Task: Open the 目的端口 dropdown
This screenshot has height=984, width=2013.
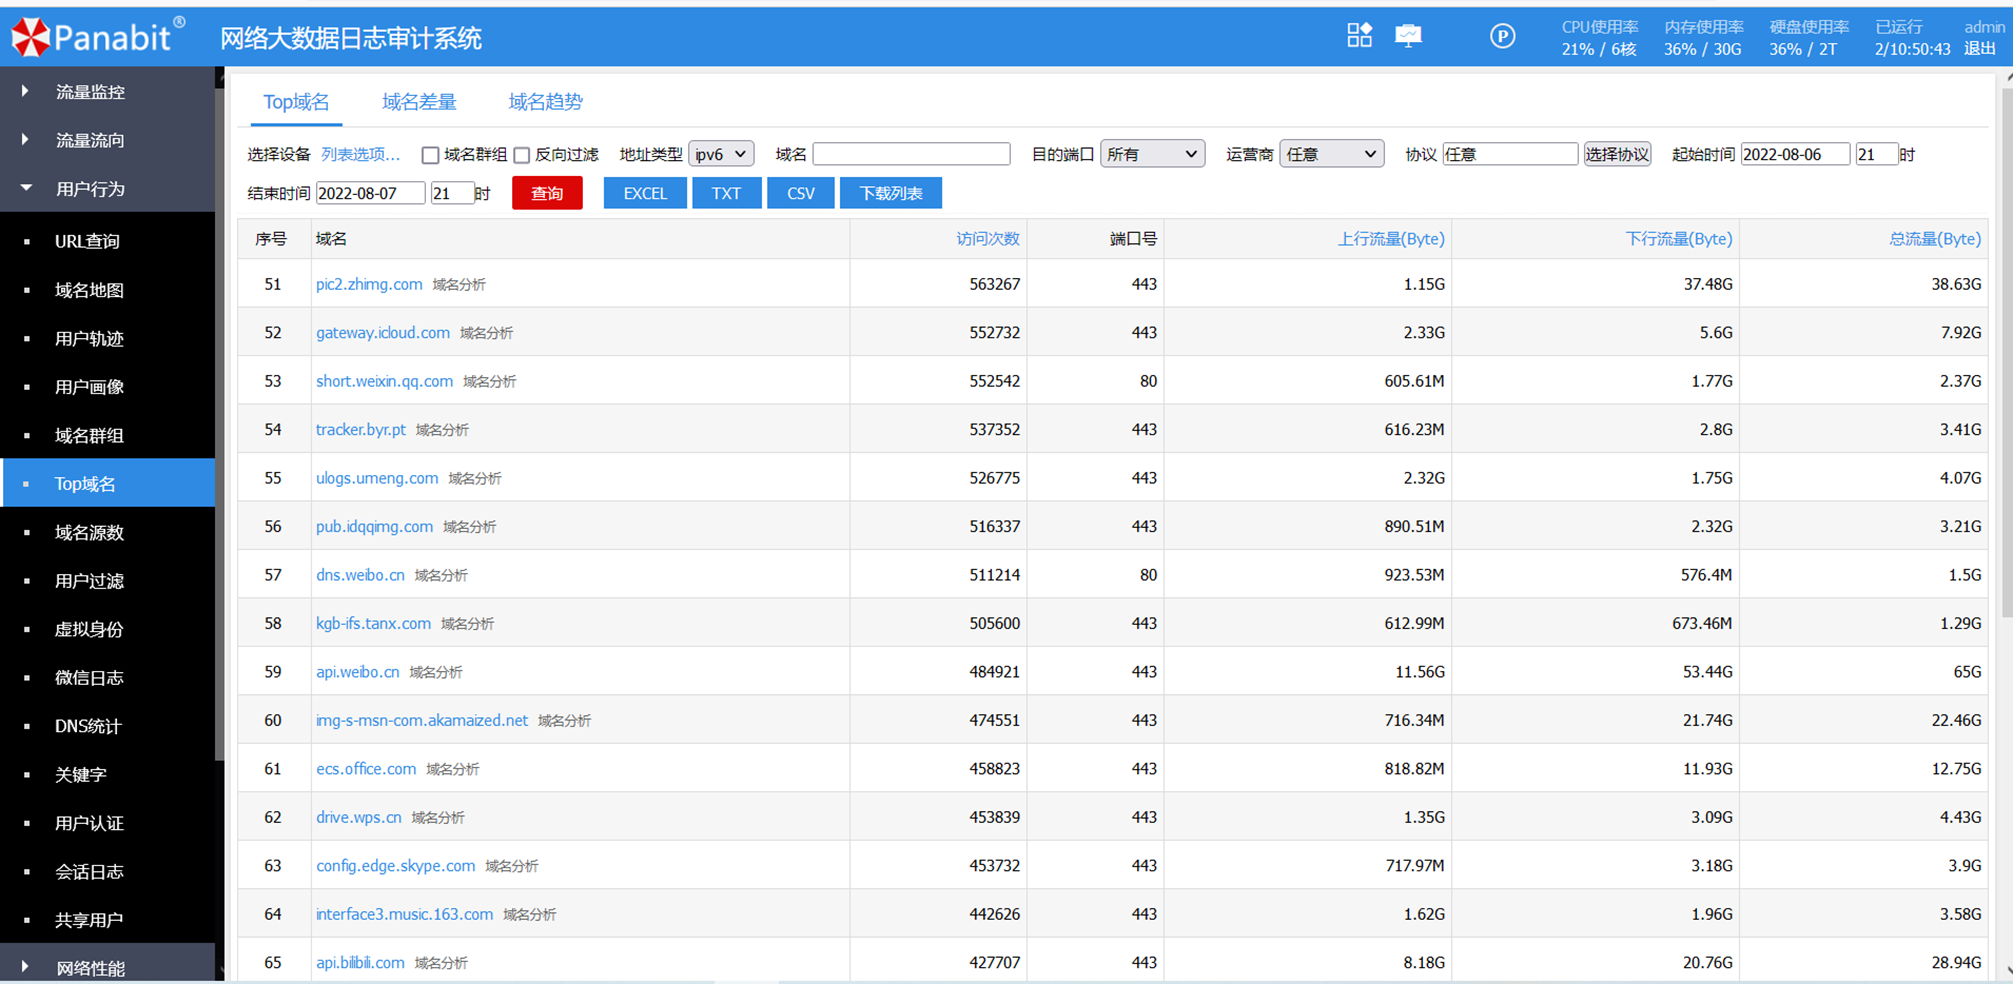Action: point(1152,154)
